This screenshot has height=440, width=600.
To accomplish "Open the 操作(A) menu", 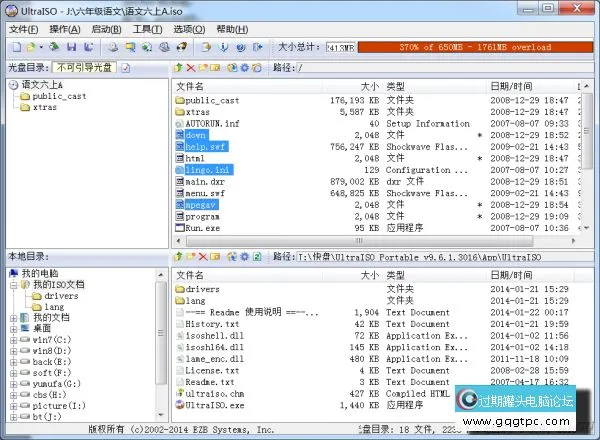I will tap(65, 29).
